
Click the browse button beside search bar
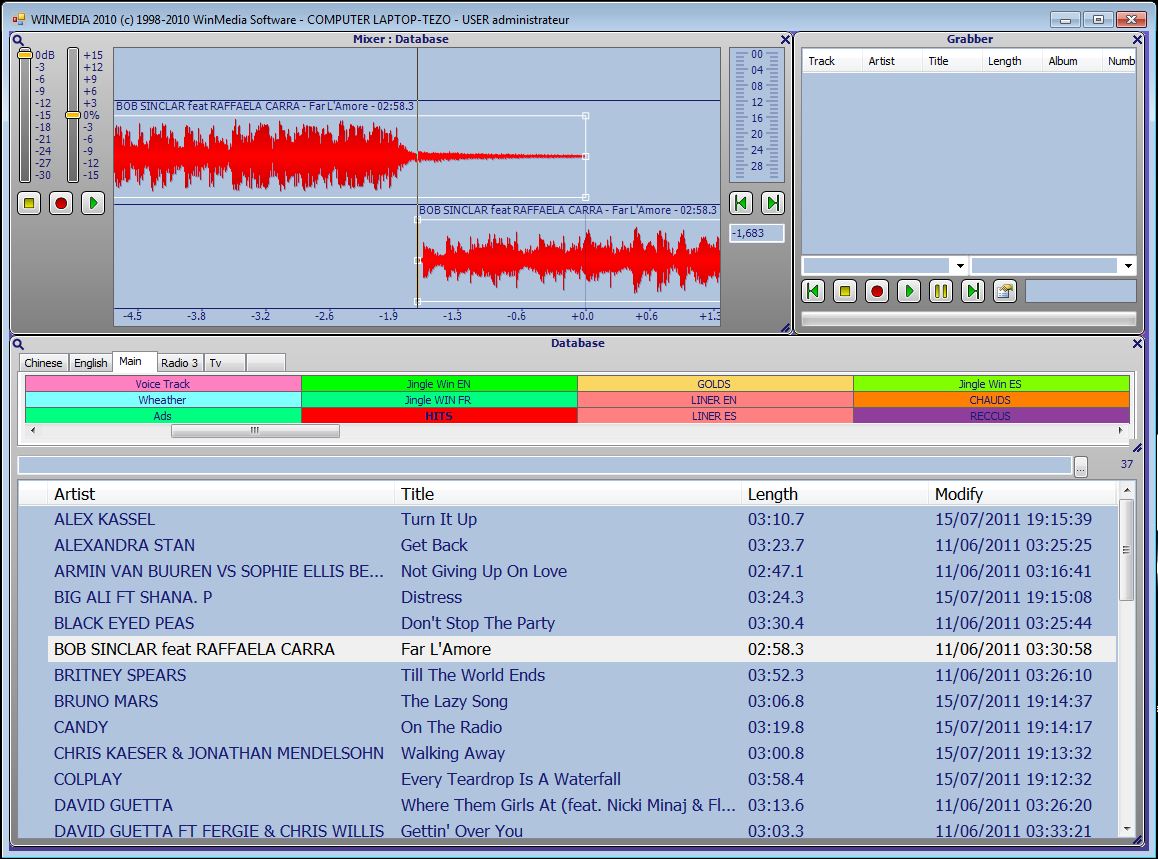pyautogui.click(x=1080, y=466)
